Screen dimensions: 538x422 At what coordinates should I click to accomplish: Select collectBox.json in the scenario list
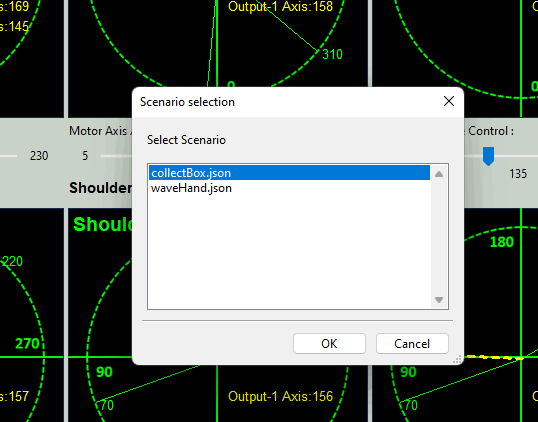289,173
